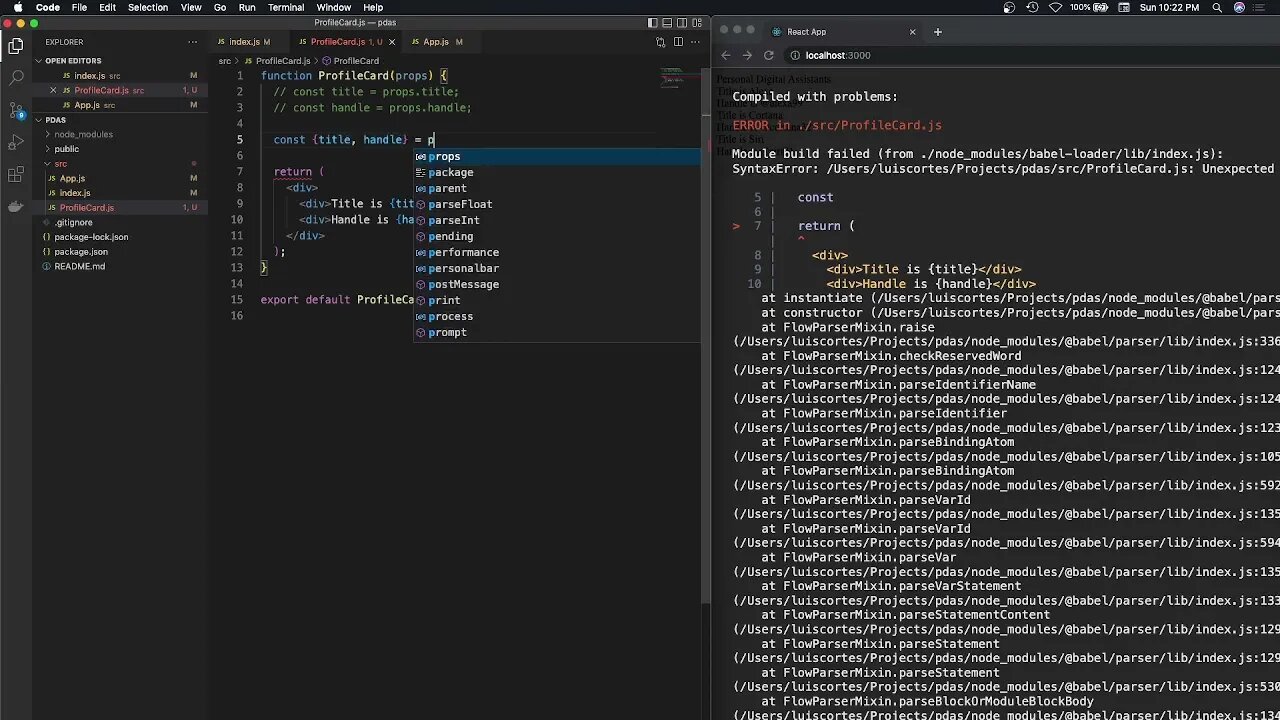Screen dimensions: 1280x720
Task: Open the Selection menu
Action: click(148, 7)
